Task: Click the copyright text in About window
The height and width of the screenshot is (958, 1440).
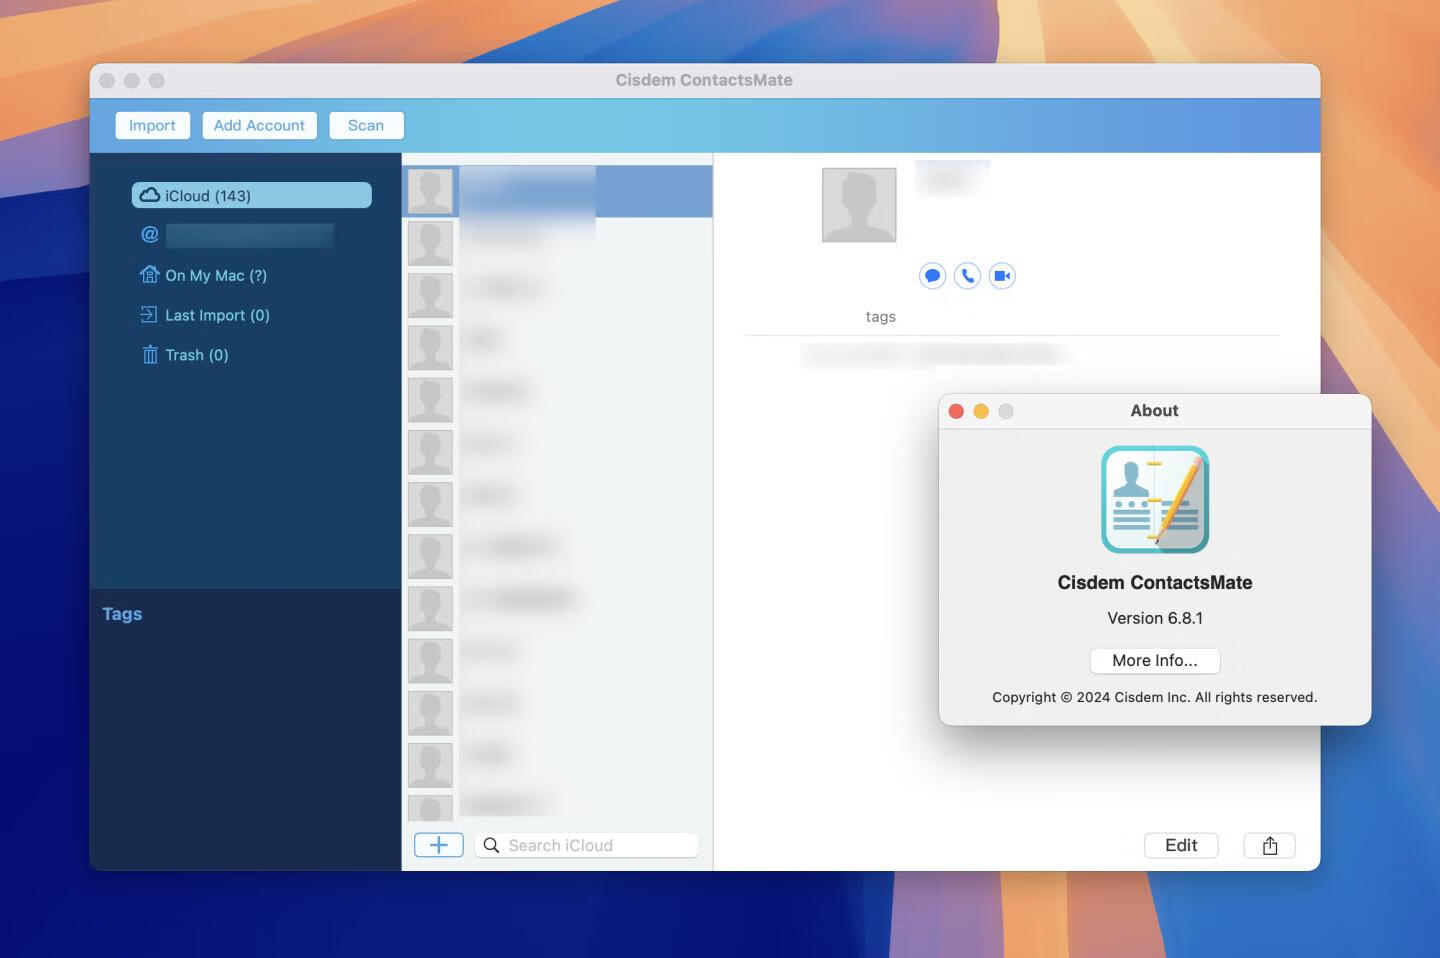Action: (x=1155, y=697)
